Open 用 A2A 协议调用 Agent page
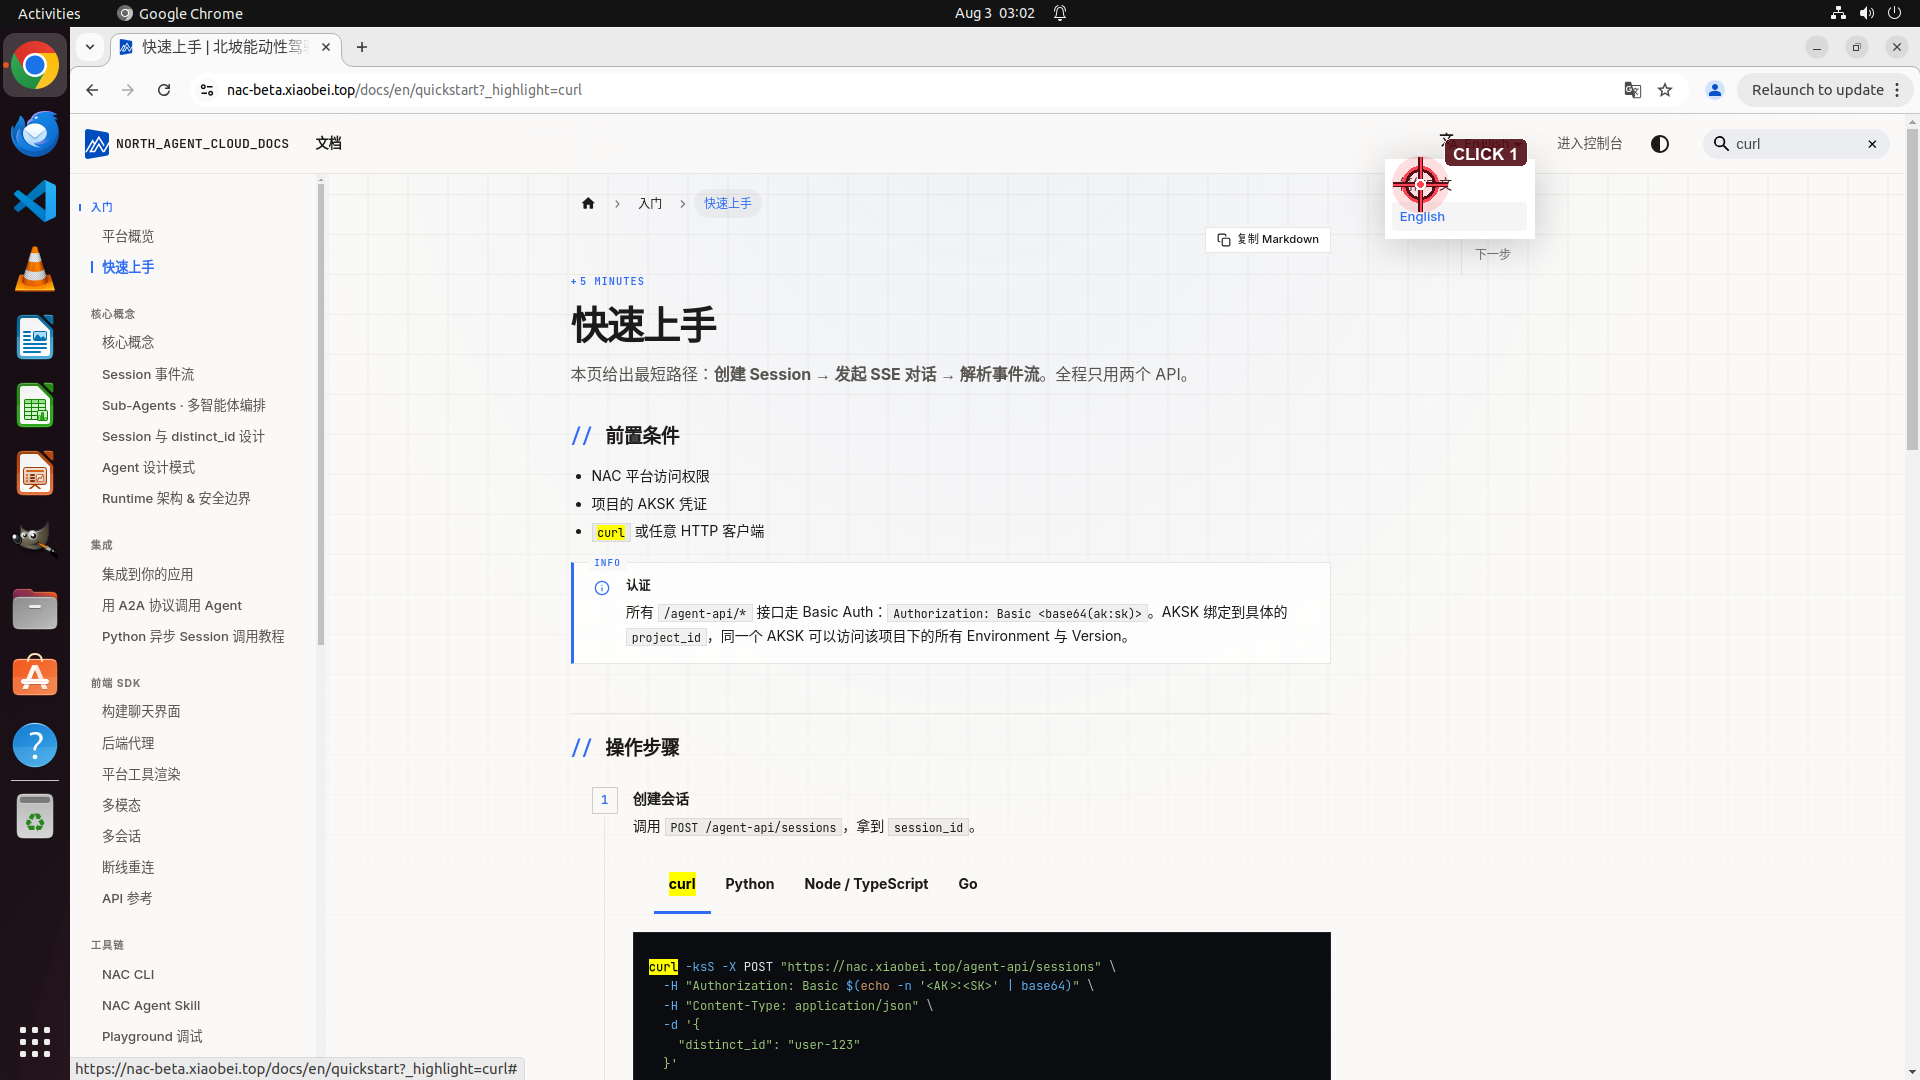Image resolution: width=1920 pixels, height=1080 pixels. pos(172,606)
